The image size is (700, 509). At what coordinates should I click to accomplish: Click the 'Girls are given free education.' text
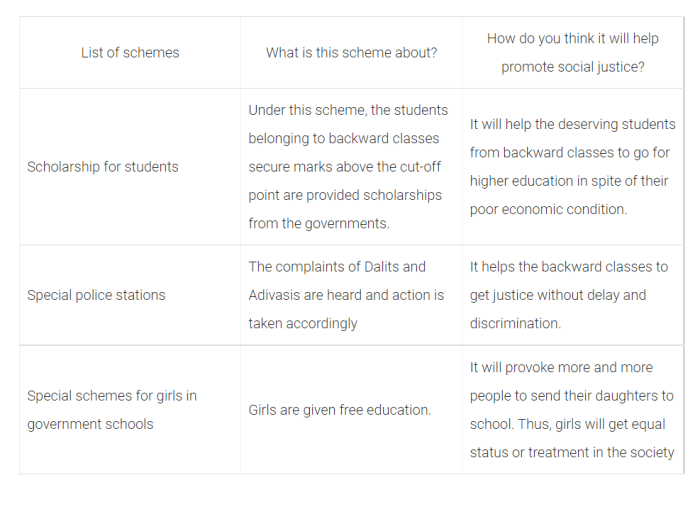339,410
